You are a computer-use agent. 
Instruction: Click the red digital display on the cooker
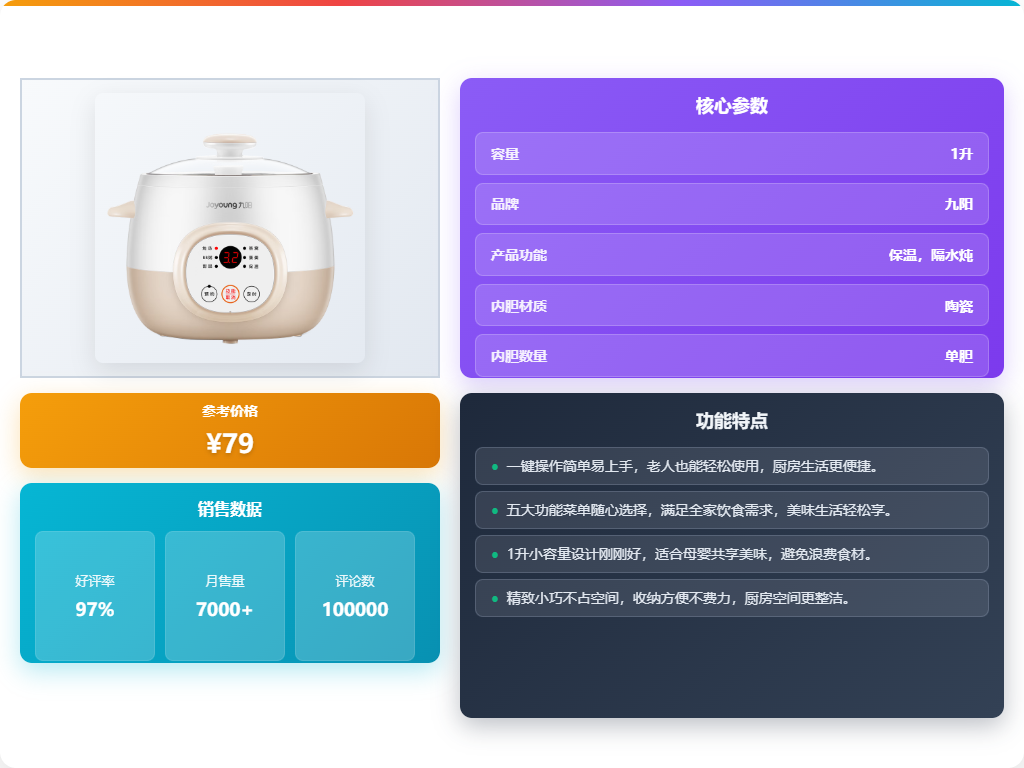pos(230,257)
